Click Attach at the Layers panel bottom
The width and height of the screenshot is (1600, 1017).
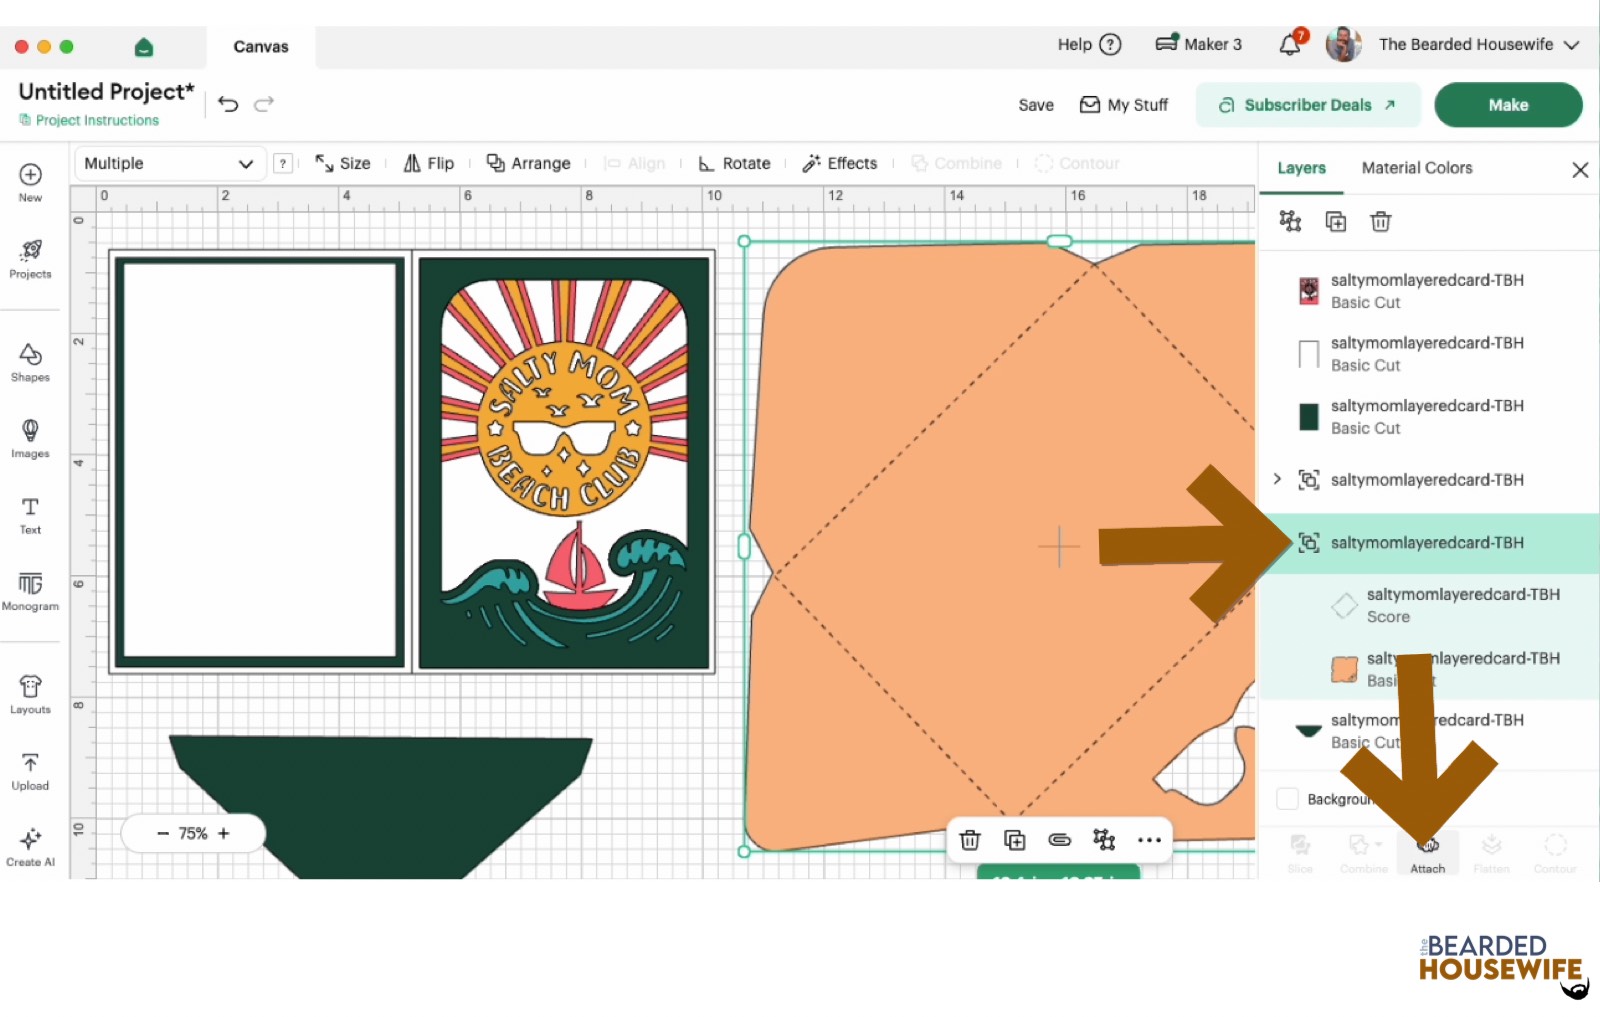click(1428, 854)
